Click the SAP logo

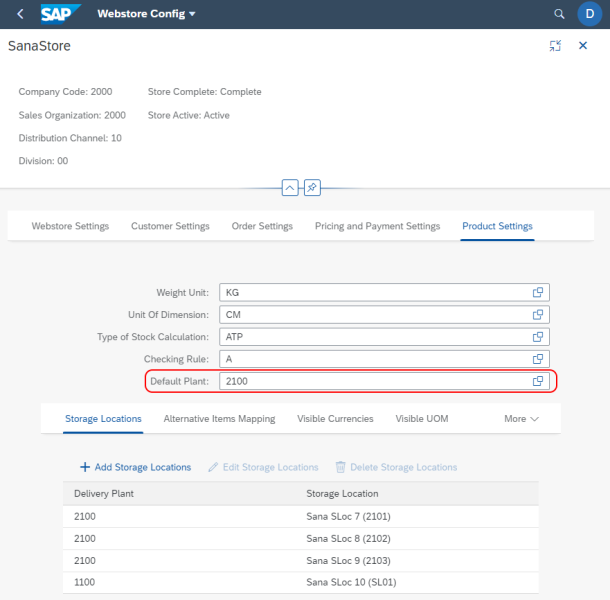pyautogui.click(x=61, y=14)
